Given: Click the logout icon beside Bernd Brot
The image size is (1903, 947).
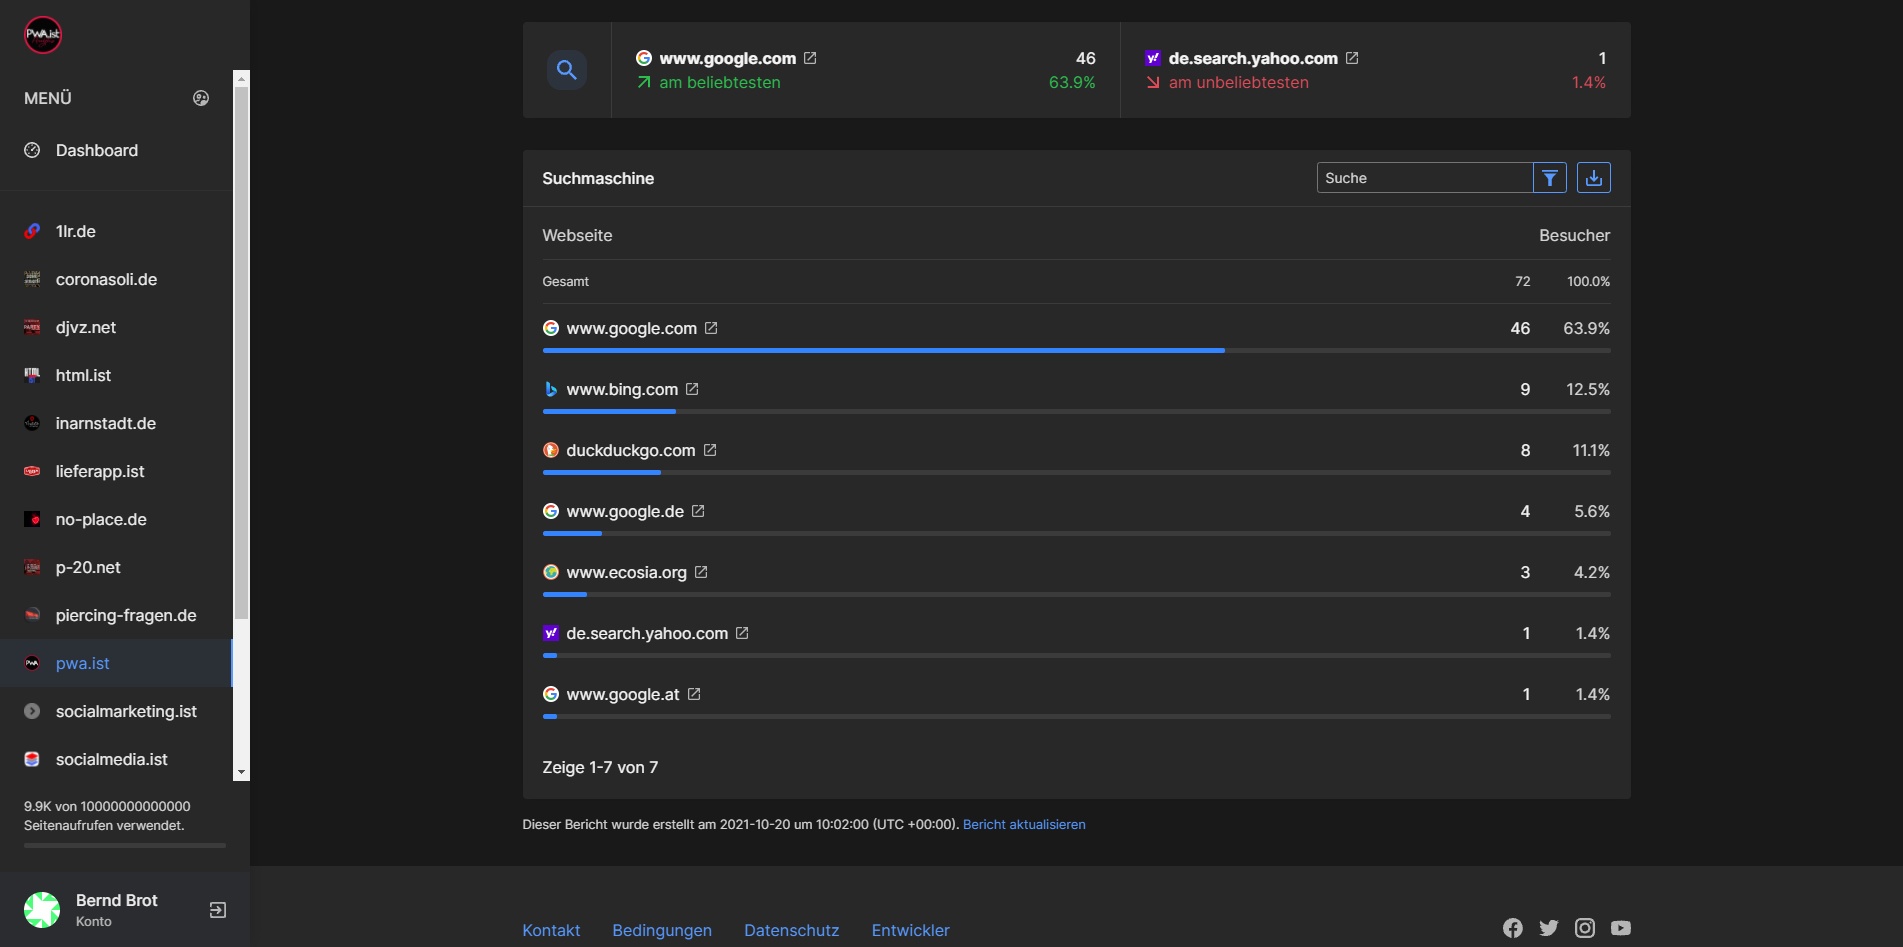Looking at the screenshot, I should (217, 910).
